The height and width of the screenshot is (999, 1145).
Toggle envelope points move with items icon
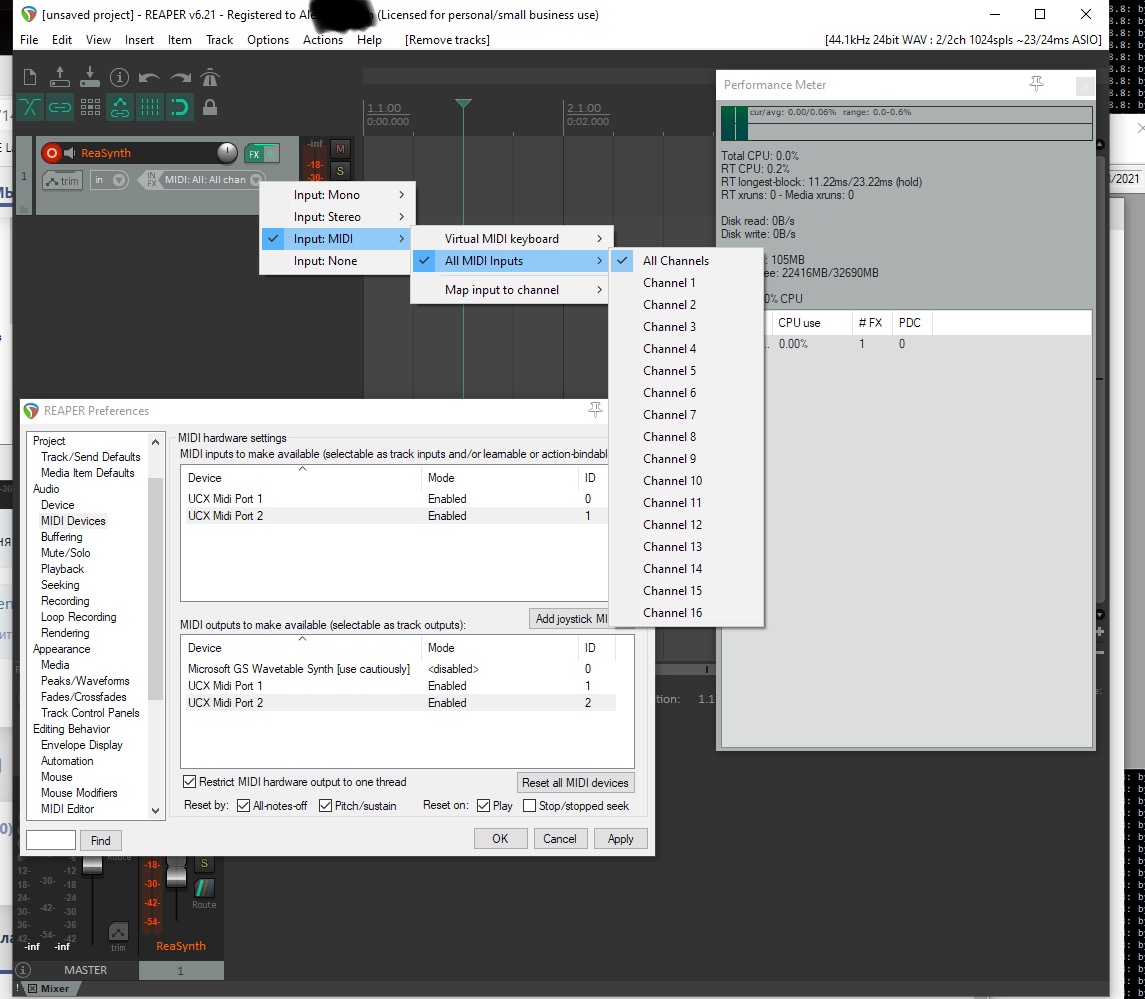[x=120, y=107]
